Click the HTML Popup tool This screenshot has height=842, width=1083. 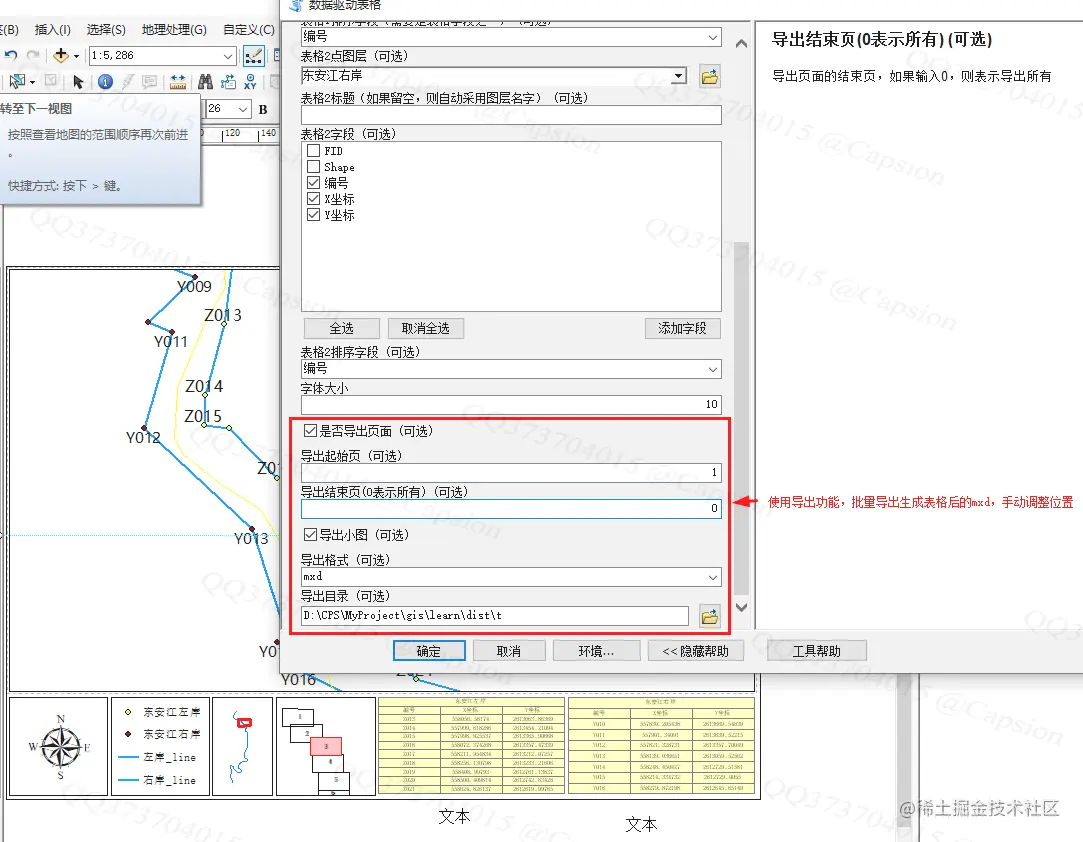(x=149, y=82)
